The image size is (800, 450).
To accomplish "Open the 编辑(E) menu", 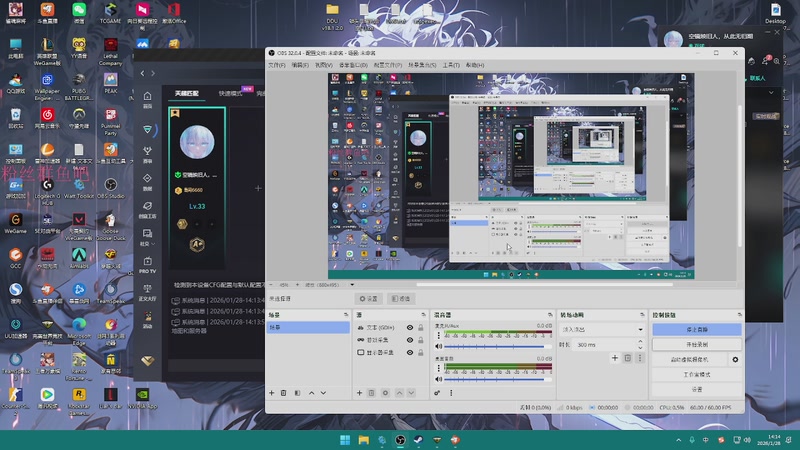I will (300, 65).
